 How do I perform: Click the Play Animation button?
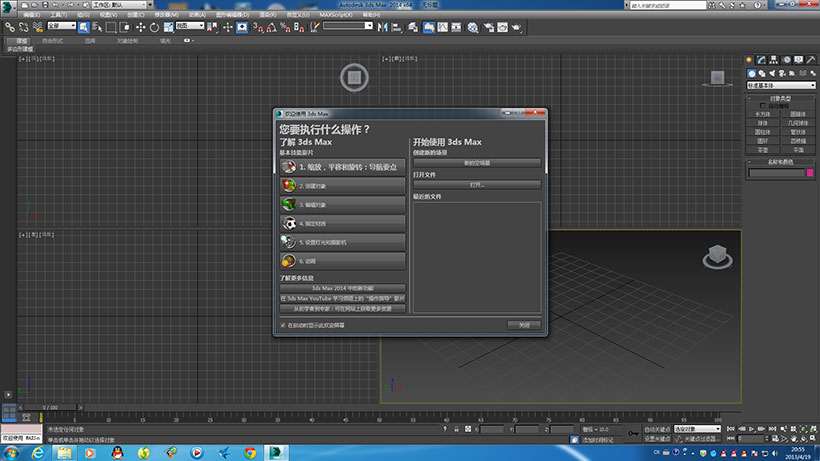[751, 429]
